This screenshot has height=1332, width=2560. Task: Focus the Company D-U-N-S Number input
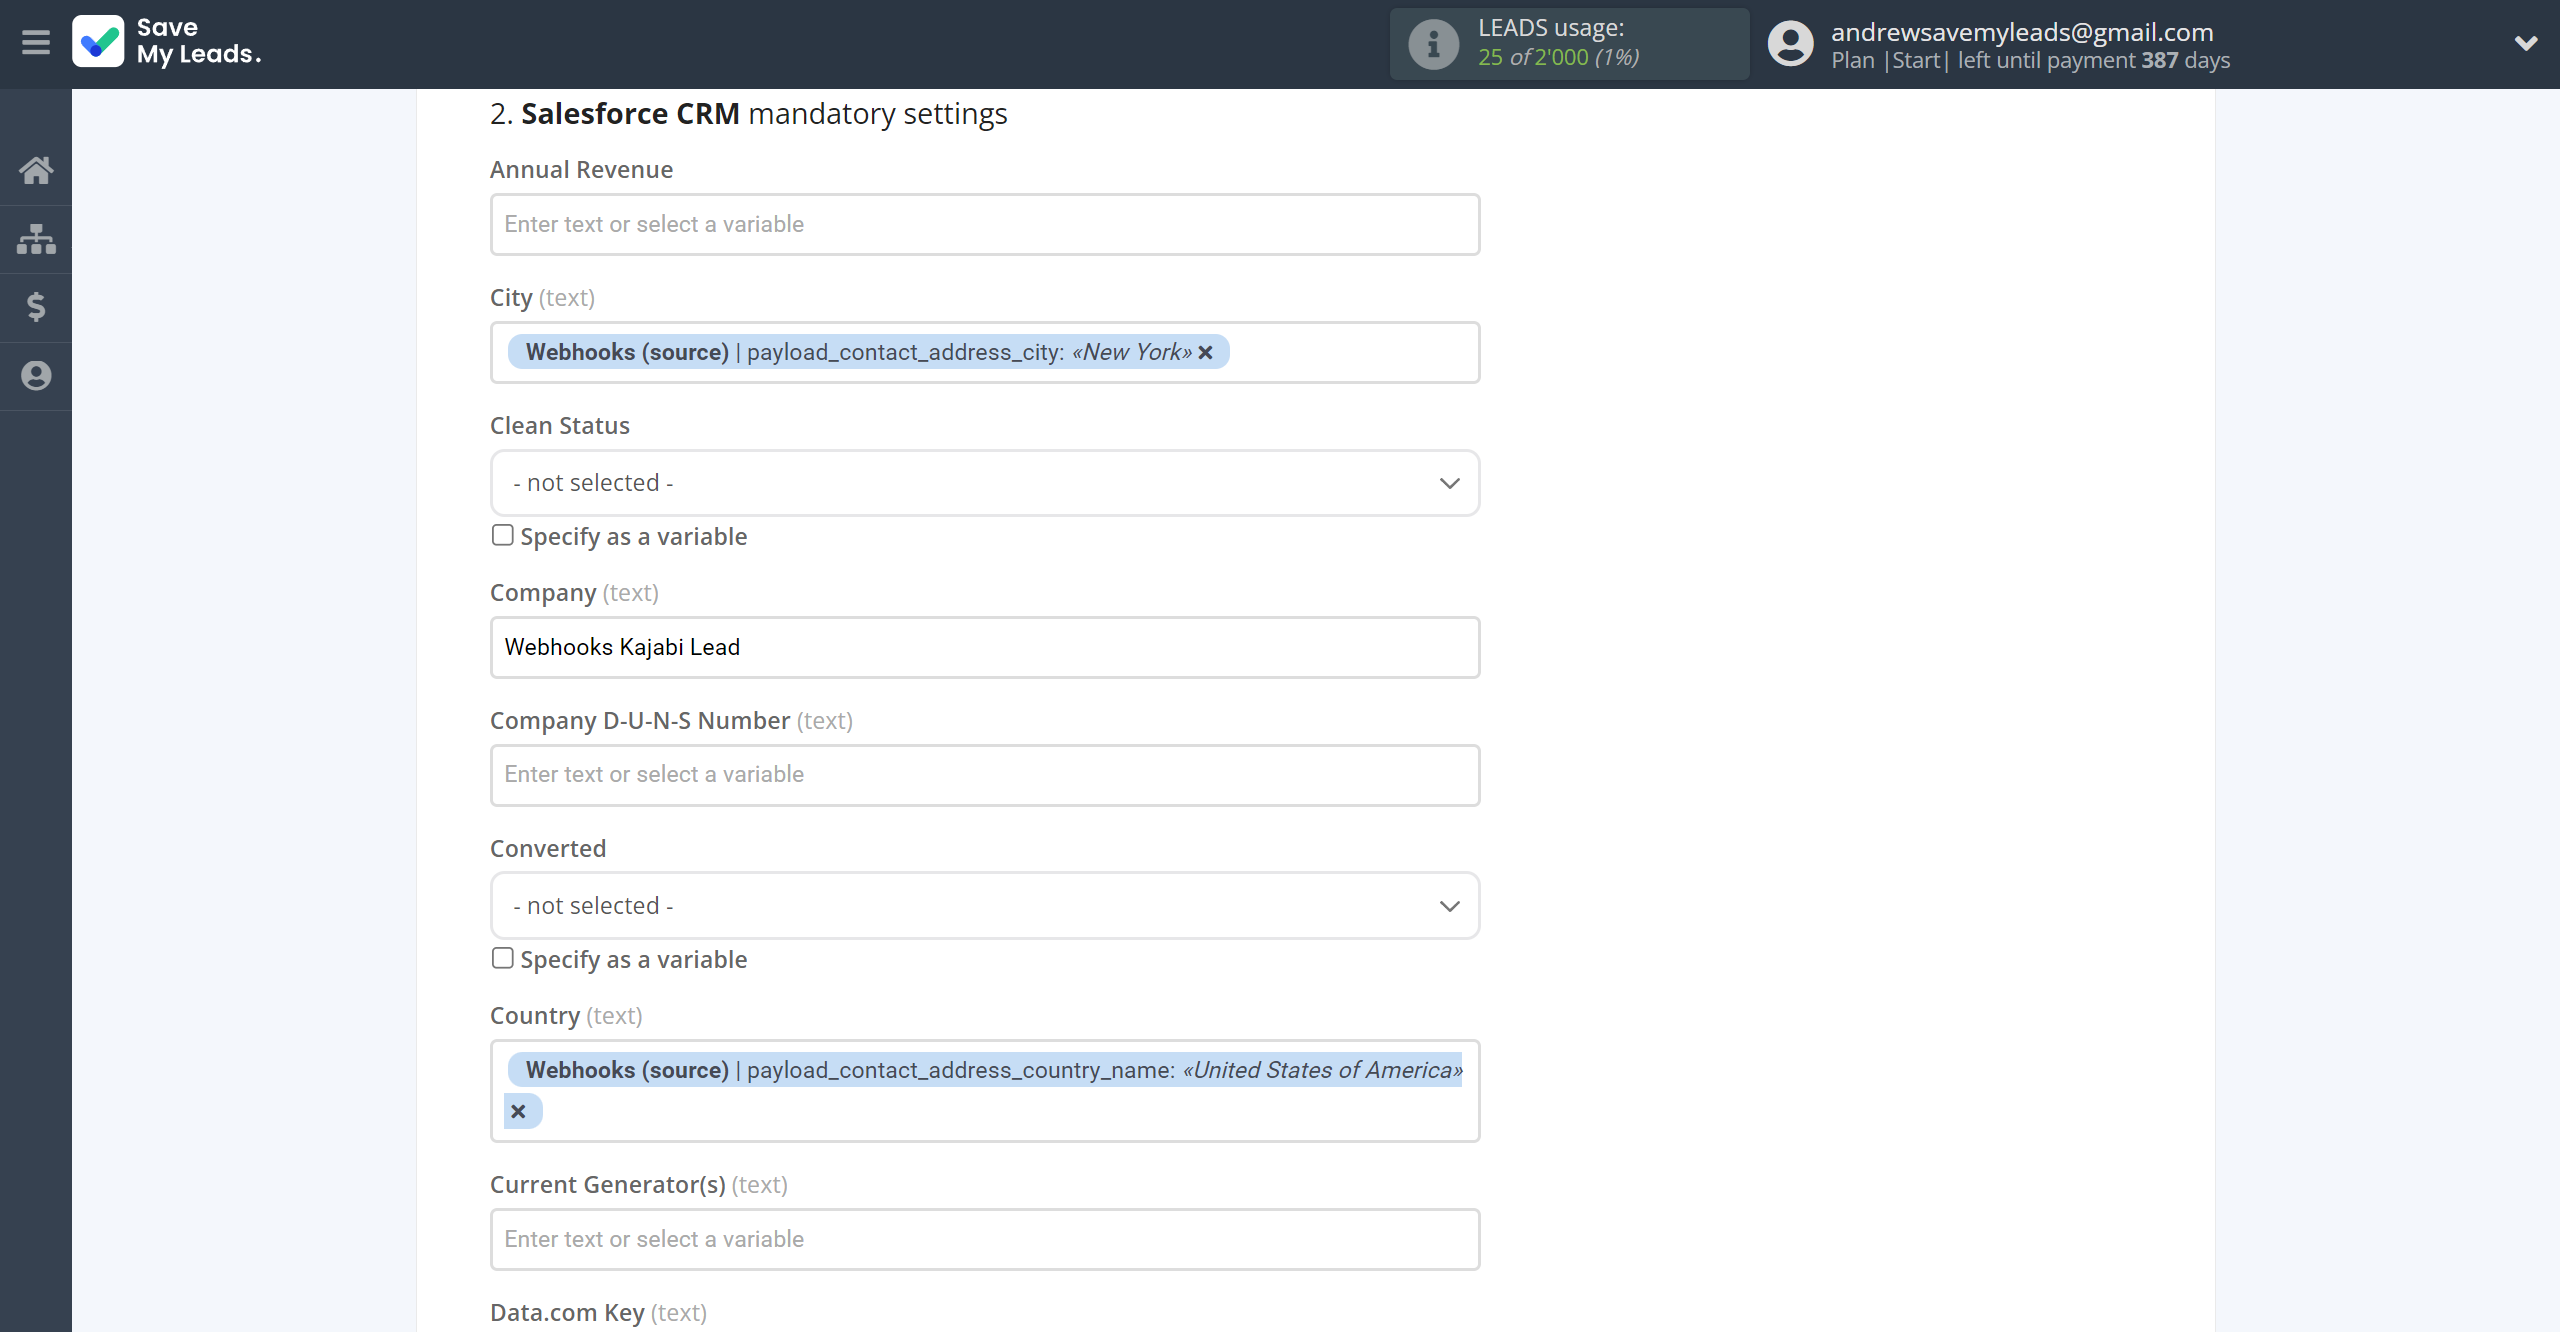pos(985,775)
